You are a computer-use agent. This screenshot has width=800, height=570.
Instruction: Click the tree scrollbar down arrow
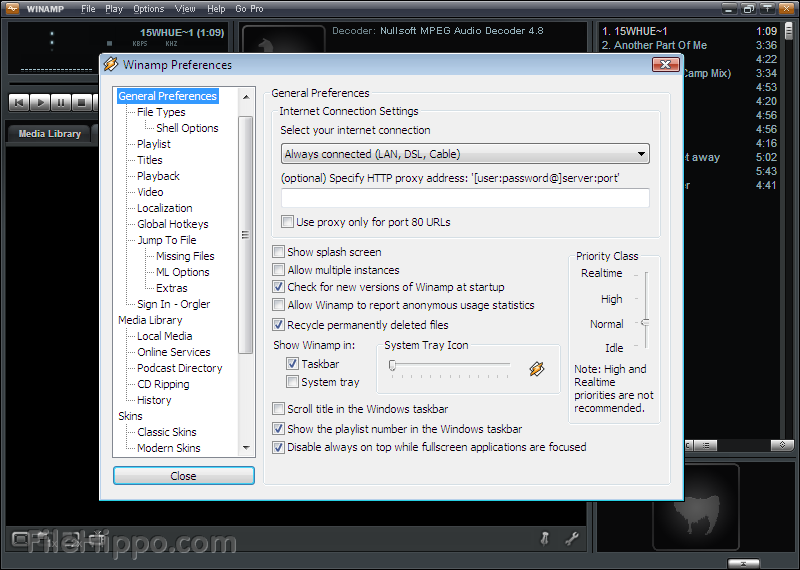(x=246, y=448)
